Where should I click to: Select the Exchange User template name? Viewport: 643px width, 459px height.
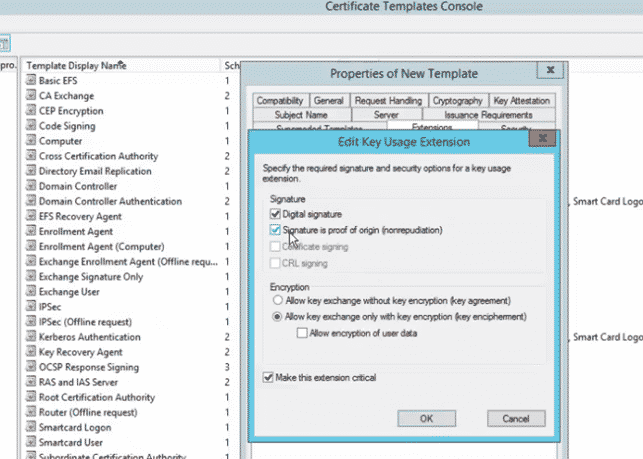69,292
